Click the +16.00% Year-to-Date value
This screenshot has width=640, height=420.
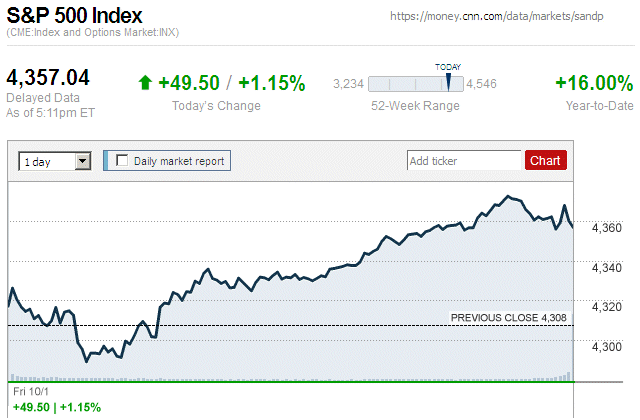pos(594,83)
